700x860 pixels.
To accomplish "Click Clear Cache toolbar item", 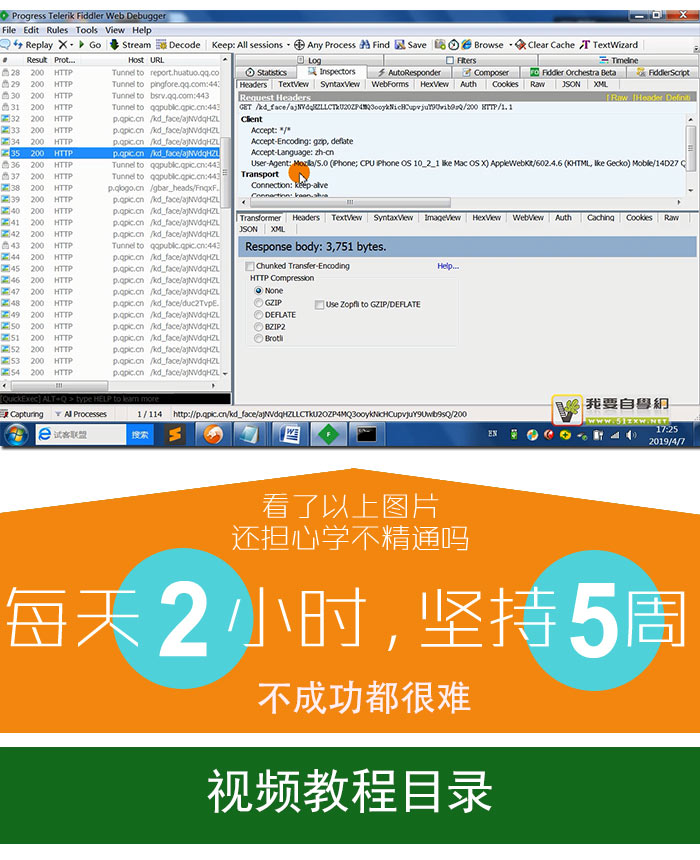I will click(x=544, y=45).
